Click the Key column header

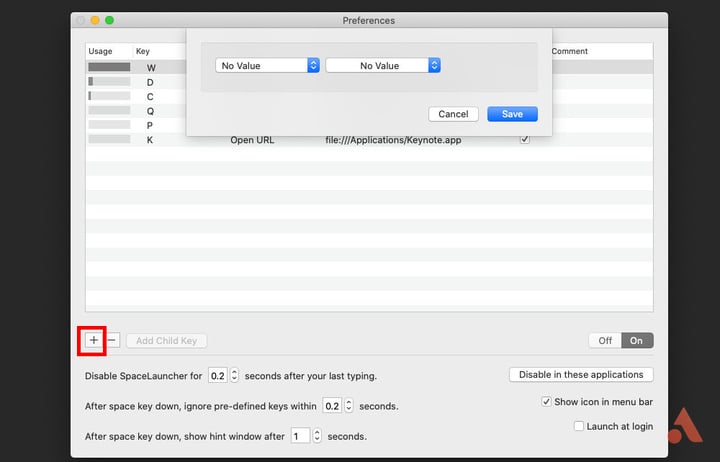tap(143, 51)
